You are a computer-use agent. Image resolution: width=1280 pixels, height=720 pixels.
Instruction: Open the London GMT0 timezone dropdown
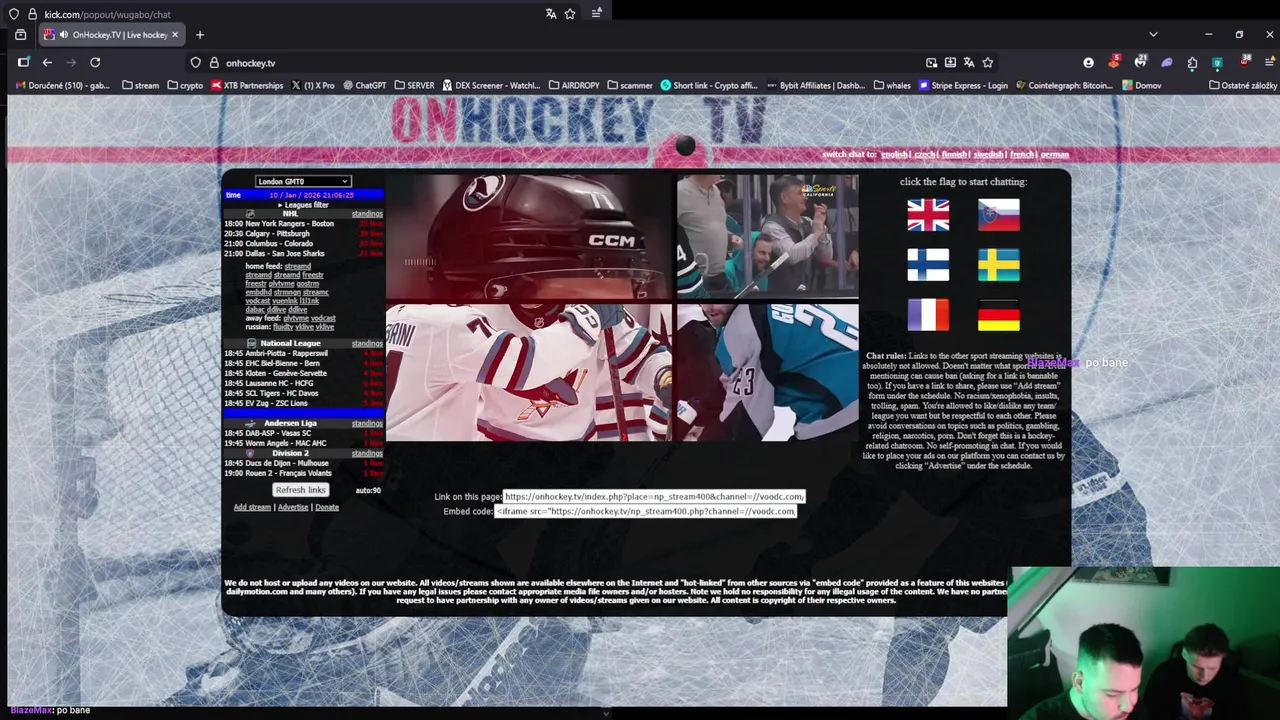tap(302, 181)
